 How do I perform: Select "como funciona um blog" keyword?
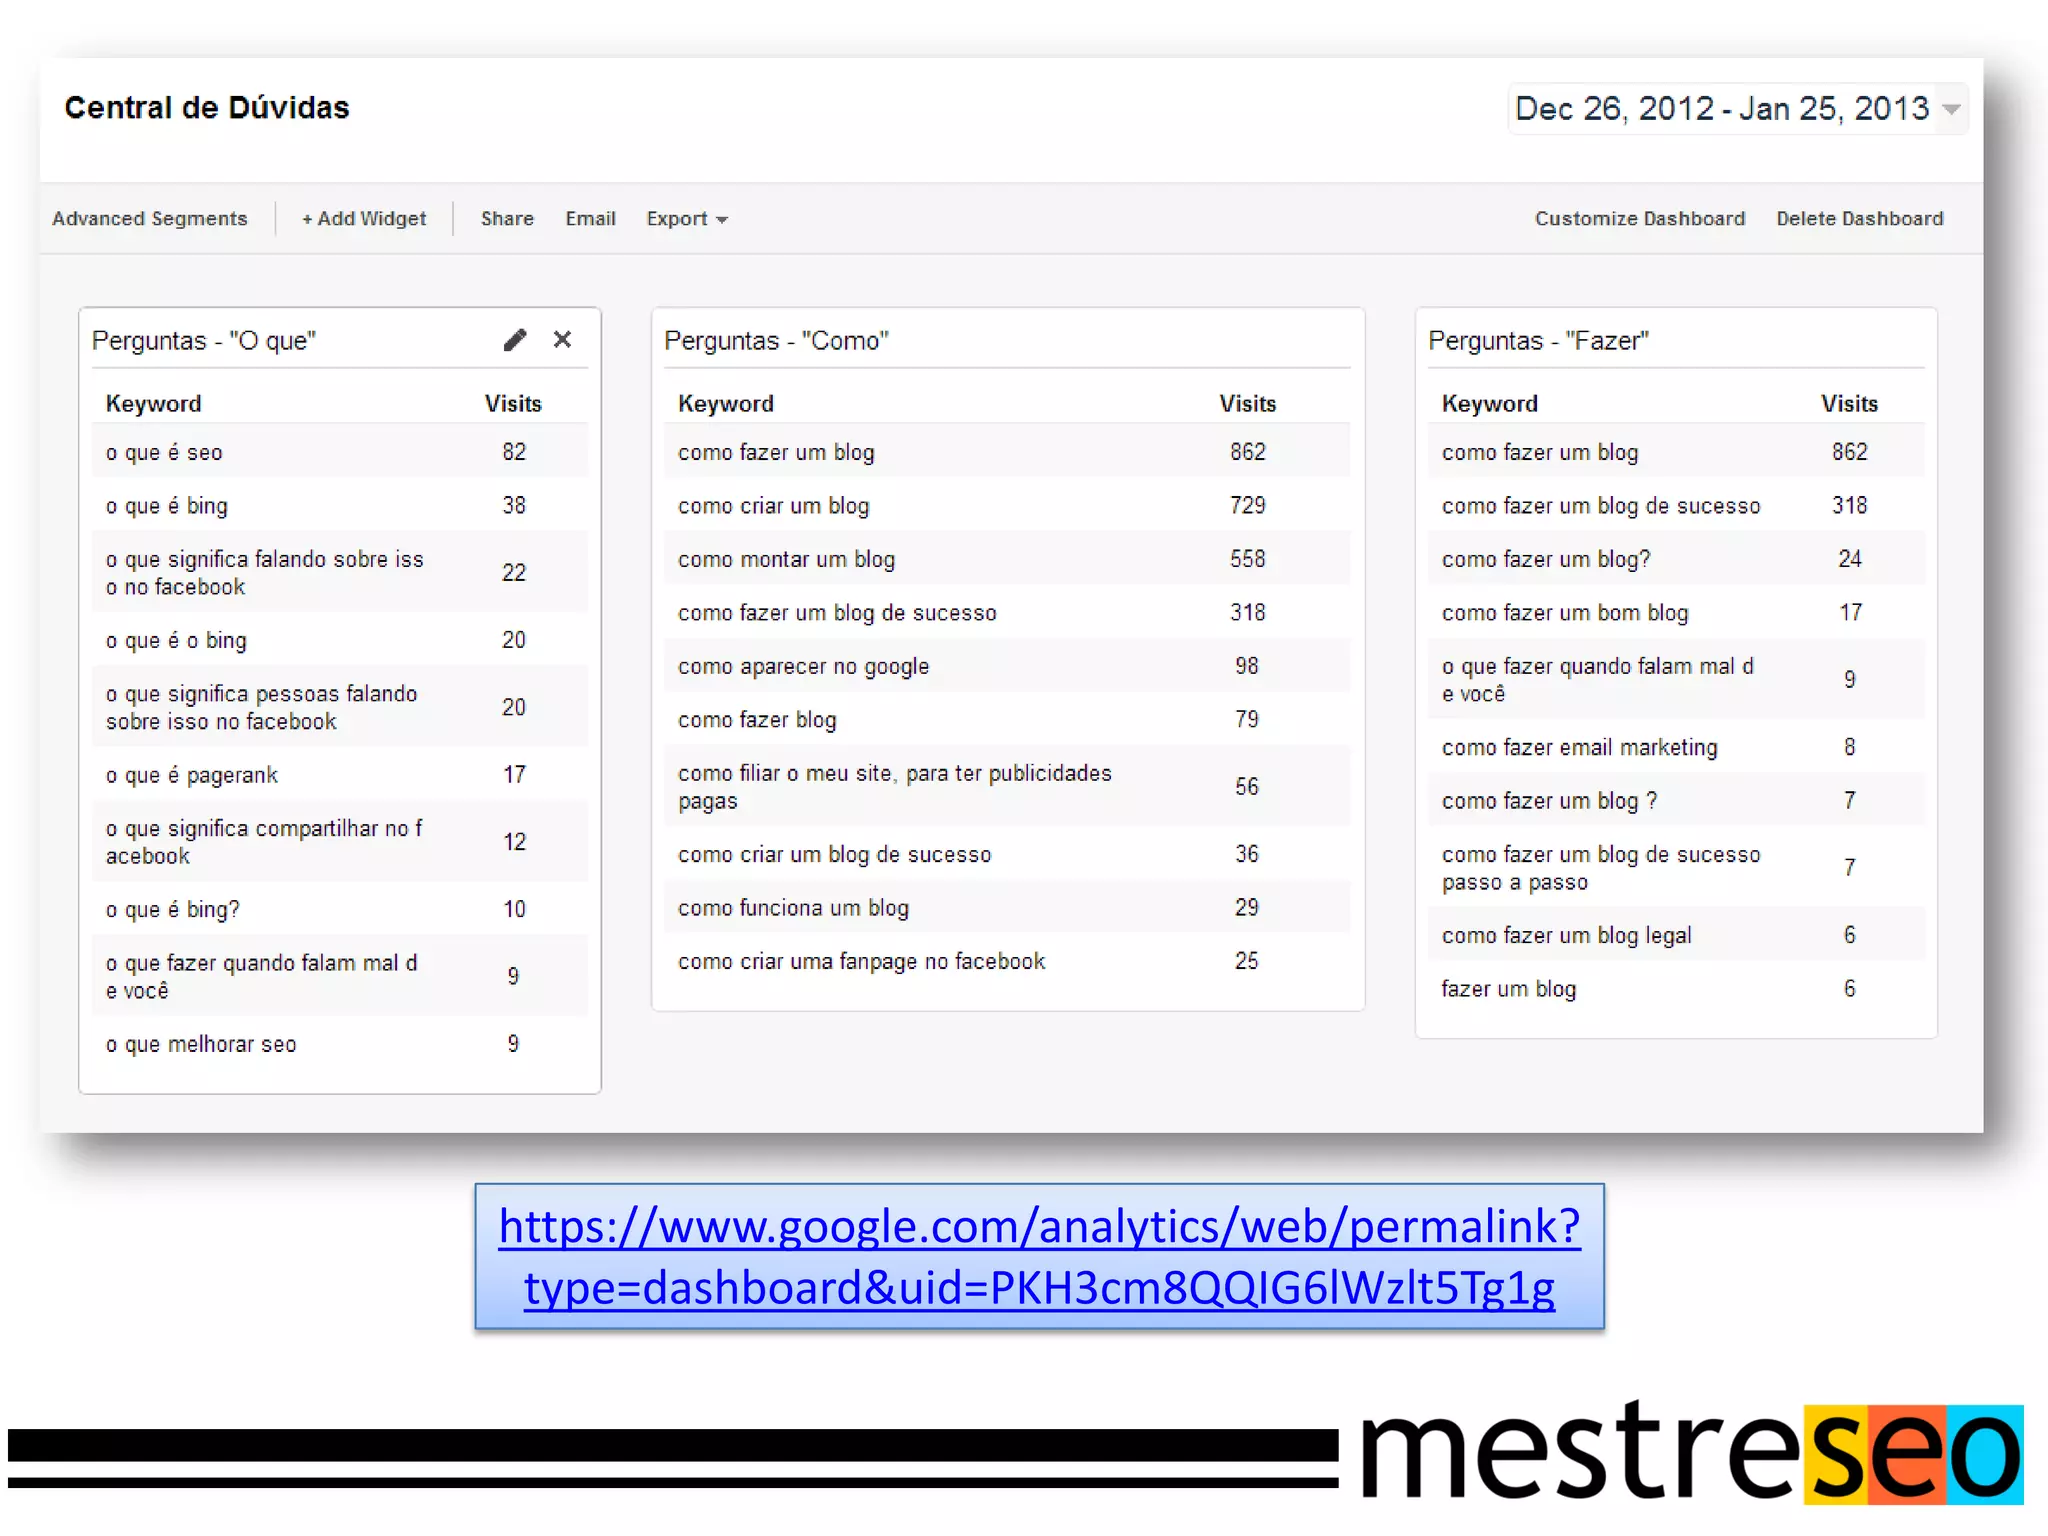[794, 908]
